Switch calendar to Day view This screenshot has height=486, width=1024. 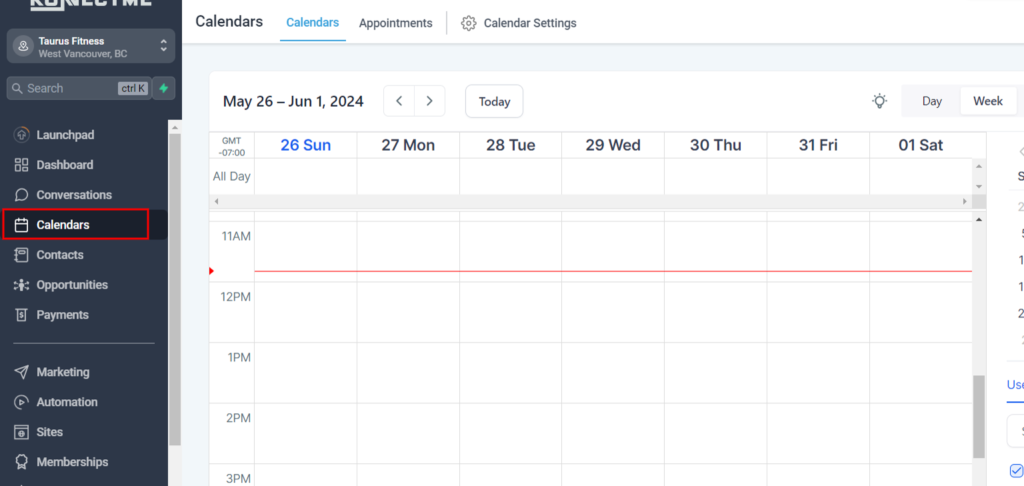pyautogui.click(x=932, y=101)
